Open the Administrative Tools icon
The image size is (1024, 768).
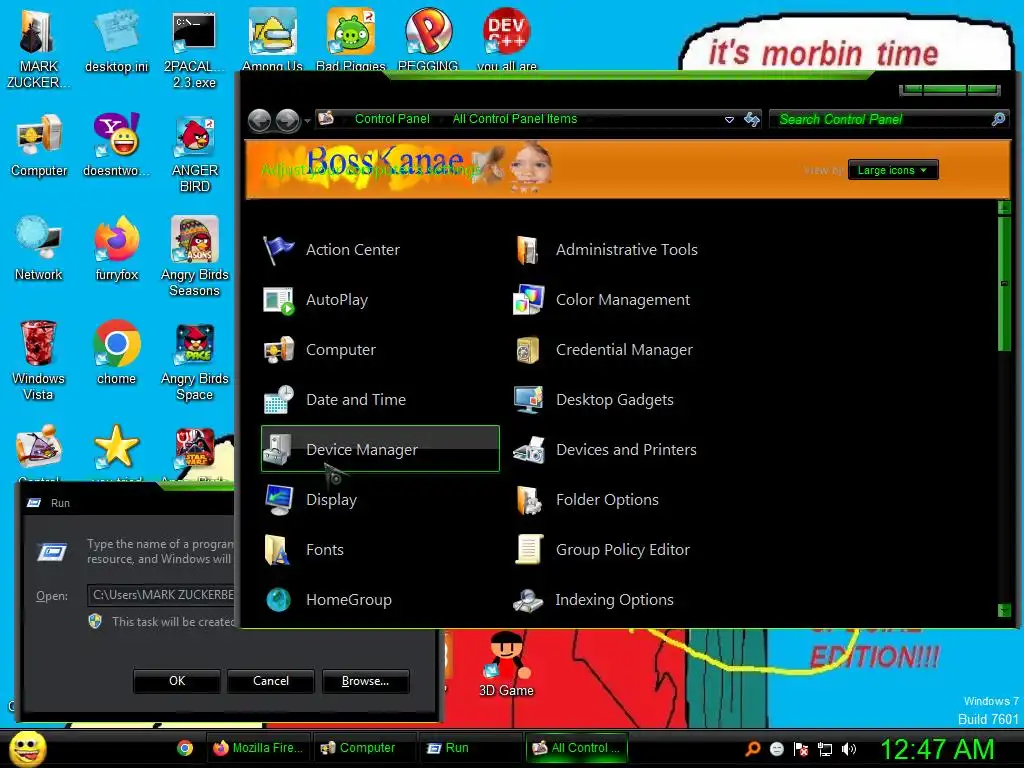[x=528, y=250]
